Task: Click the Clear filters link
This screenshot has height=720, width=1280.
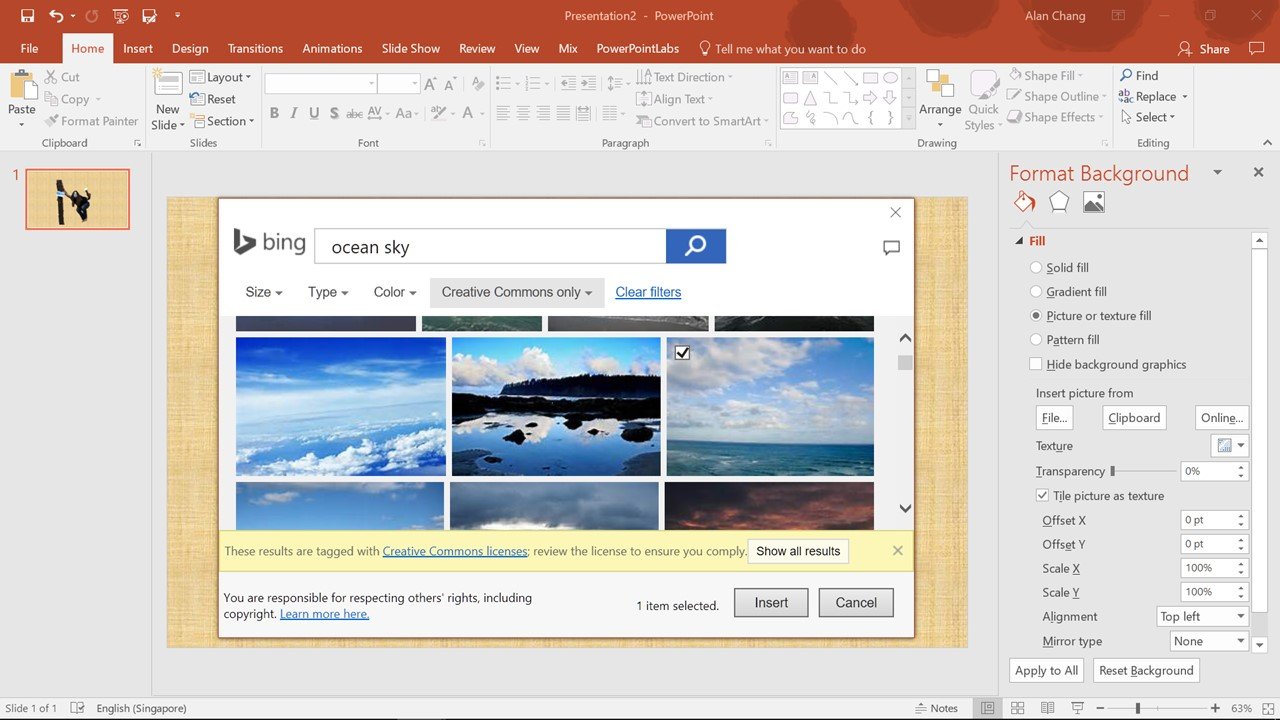Action: [648, 292]
